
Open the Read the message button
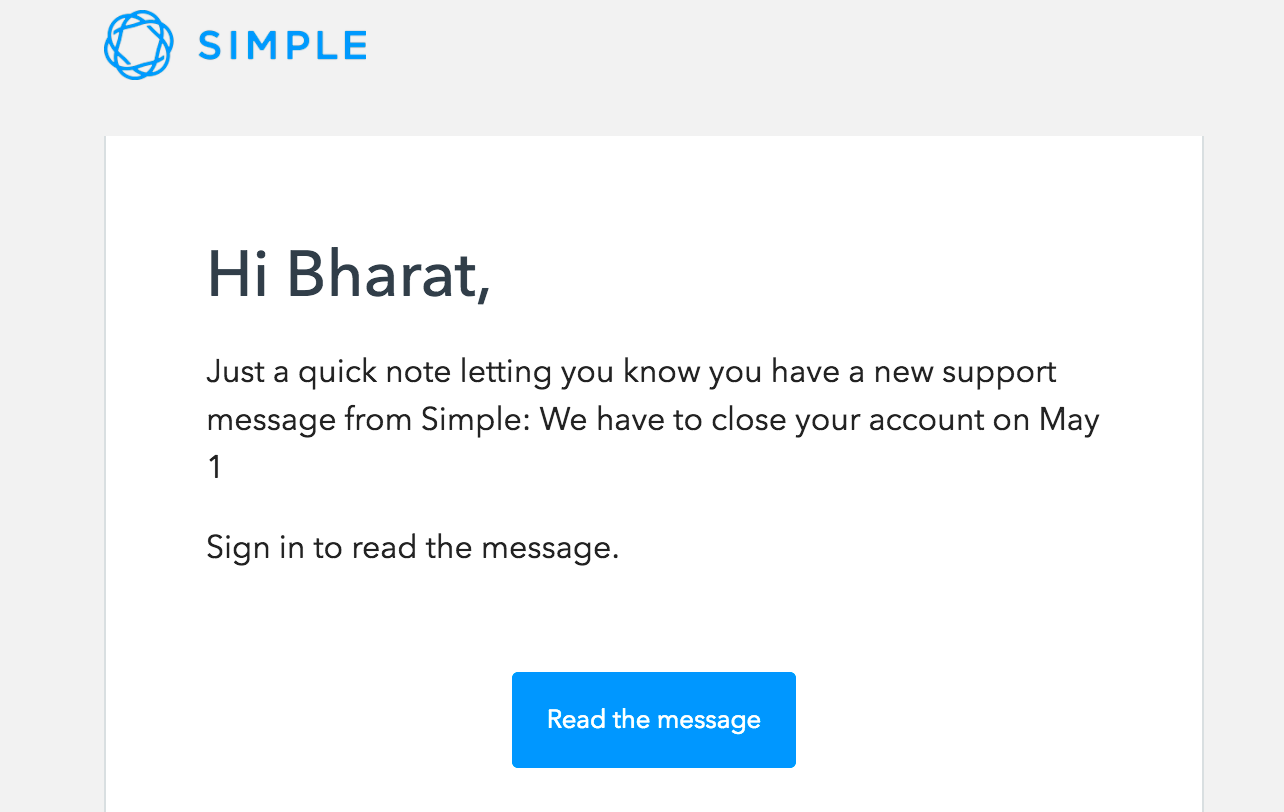[x=654, y=720]
